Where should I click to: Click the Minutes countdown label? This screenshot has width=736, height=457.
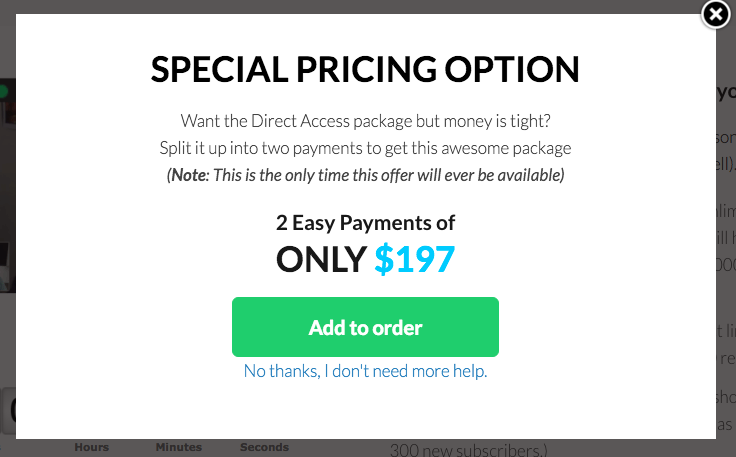pos(179,447)
